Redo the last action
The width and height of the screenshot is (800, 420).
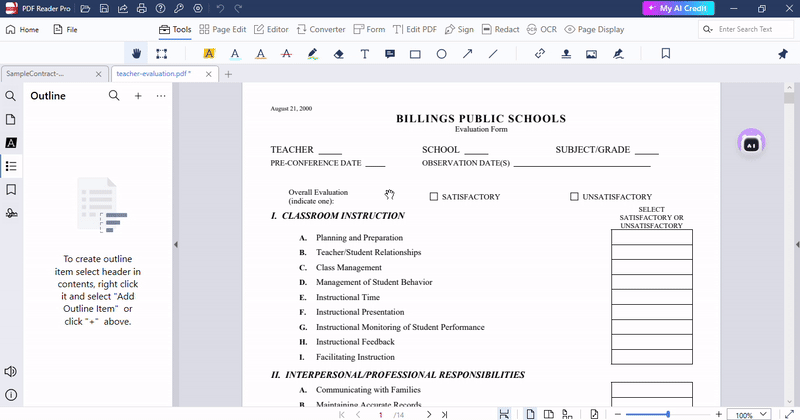tap(238, 9)
